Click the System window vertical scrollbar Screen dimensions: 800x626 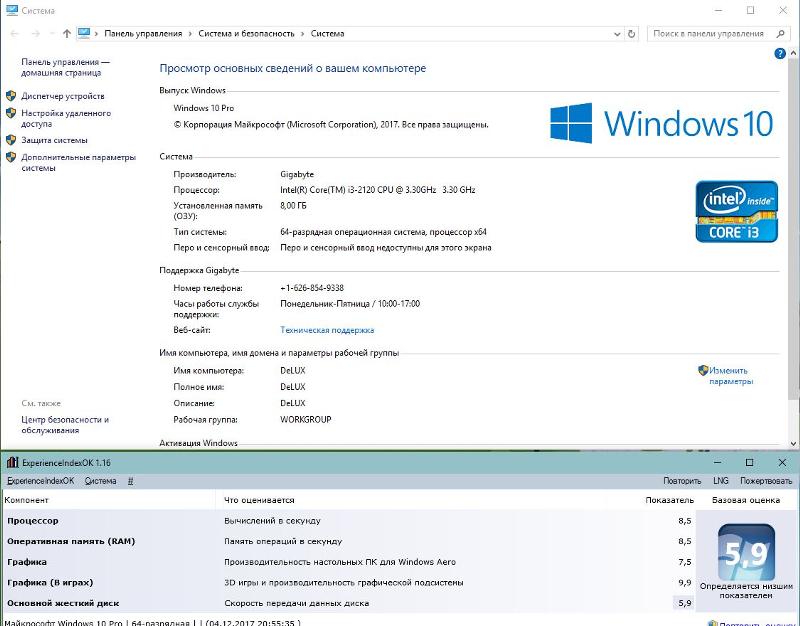pos(793,230)
